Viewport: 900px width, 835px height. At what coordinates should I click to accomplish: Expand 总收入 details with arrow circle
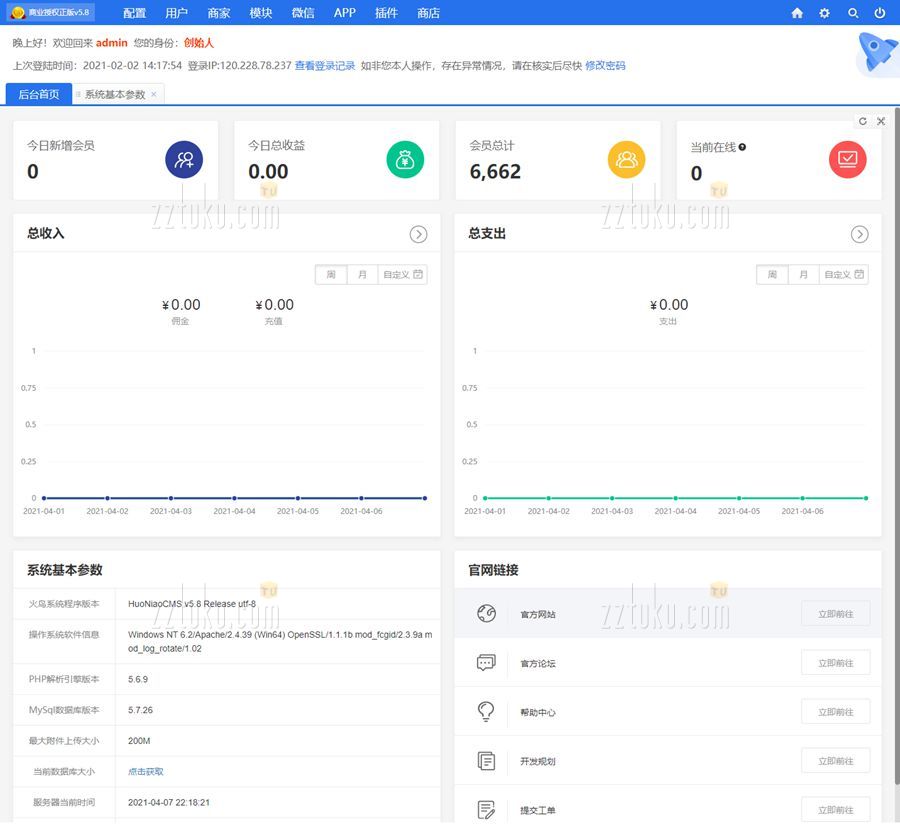tap(418, 234)
